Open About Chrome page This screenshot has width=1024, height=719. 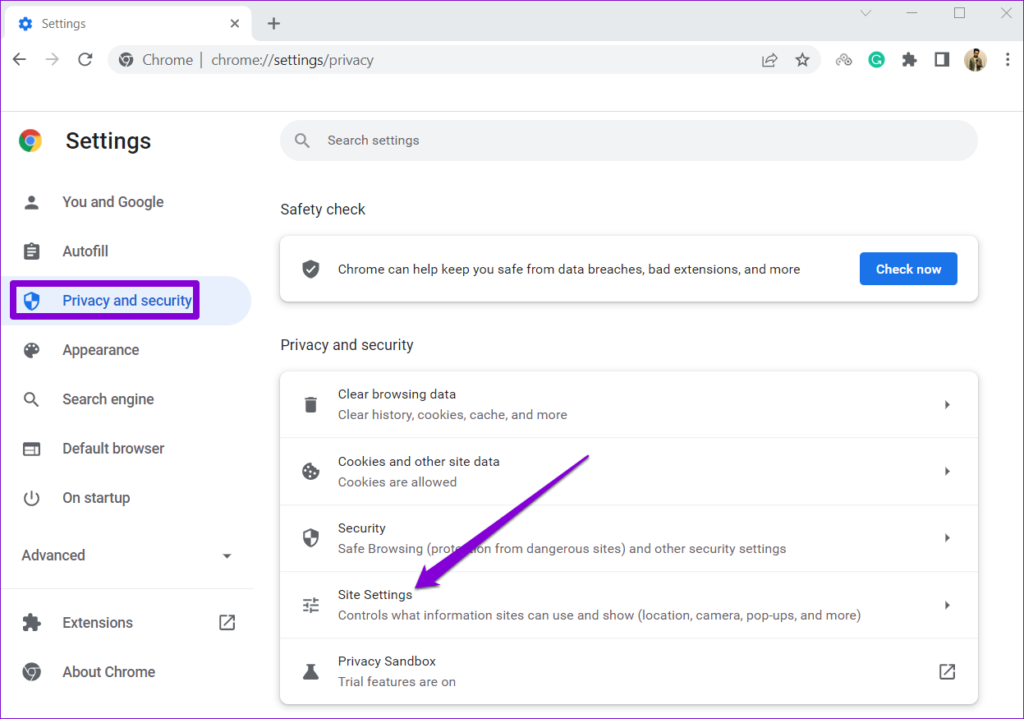pyautogui.click(x=127, y=672)
